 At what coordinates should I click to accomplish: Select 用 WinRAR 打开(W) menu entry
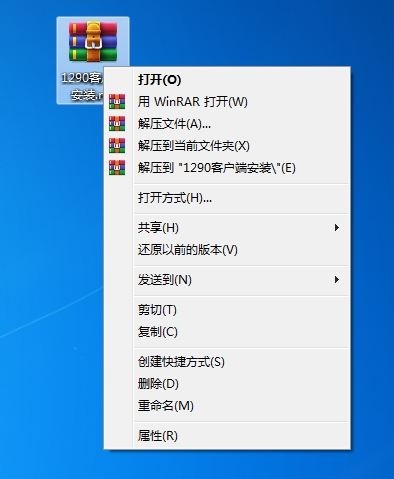click(x=227, y=102)
